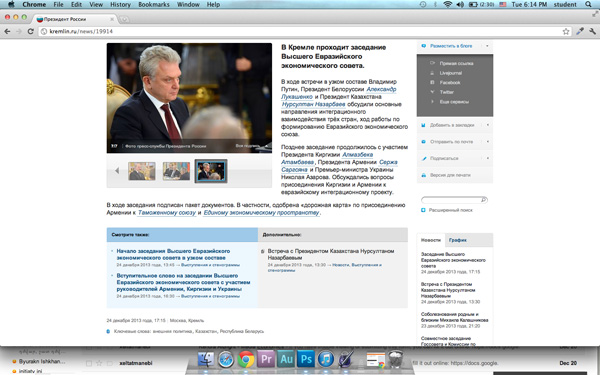Click the Разместить в блоге button
This screenshot has height=375, width=600.
[x=451, y=46]
